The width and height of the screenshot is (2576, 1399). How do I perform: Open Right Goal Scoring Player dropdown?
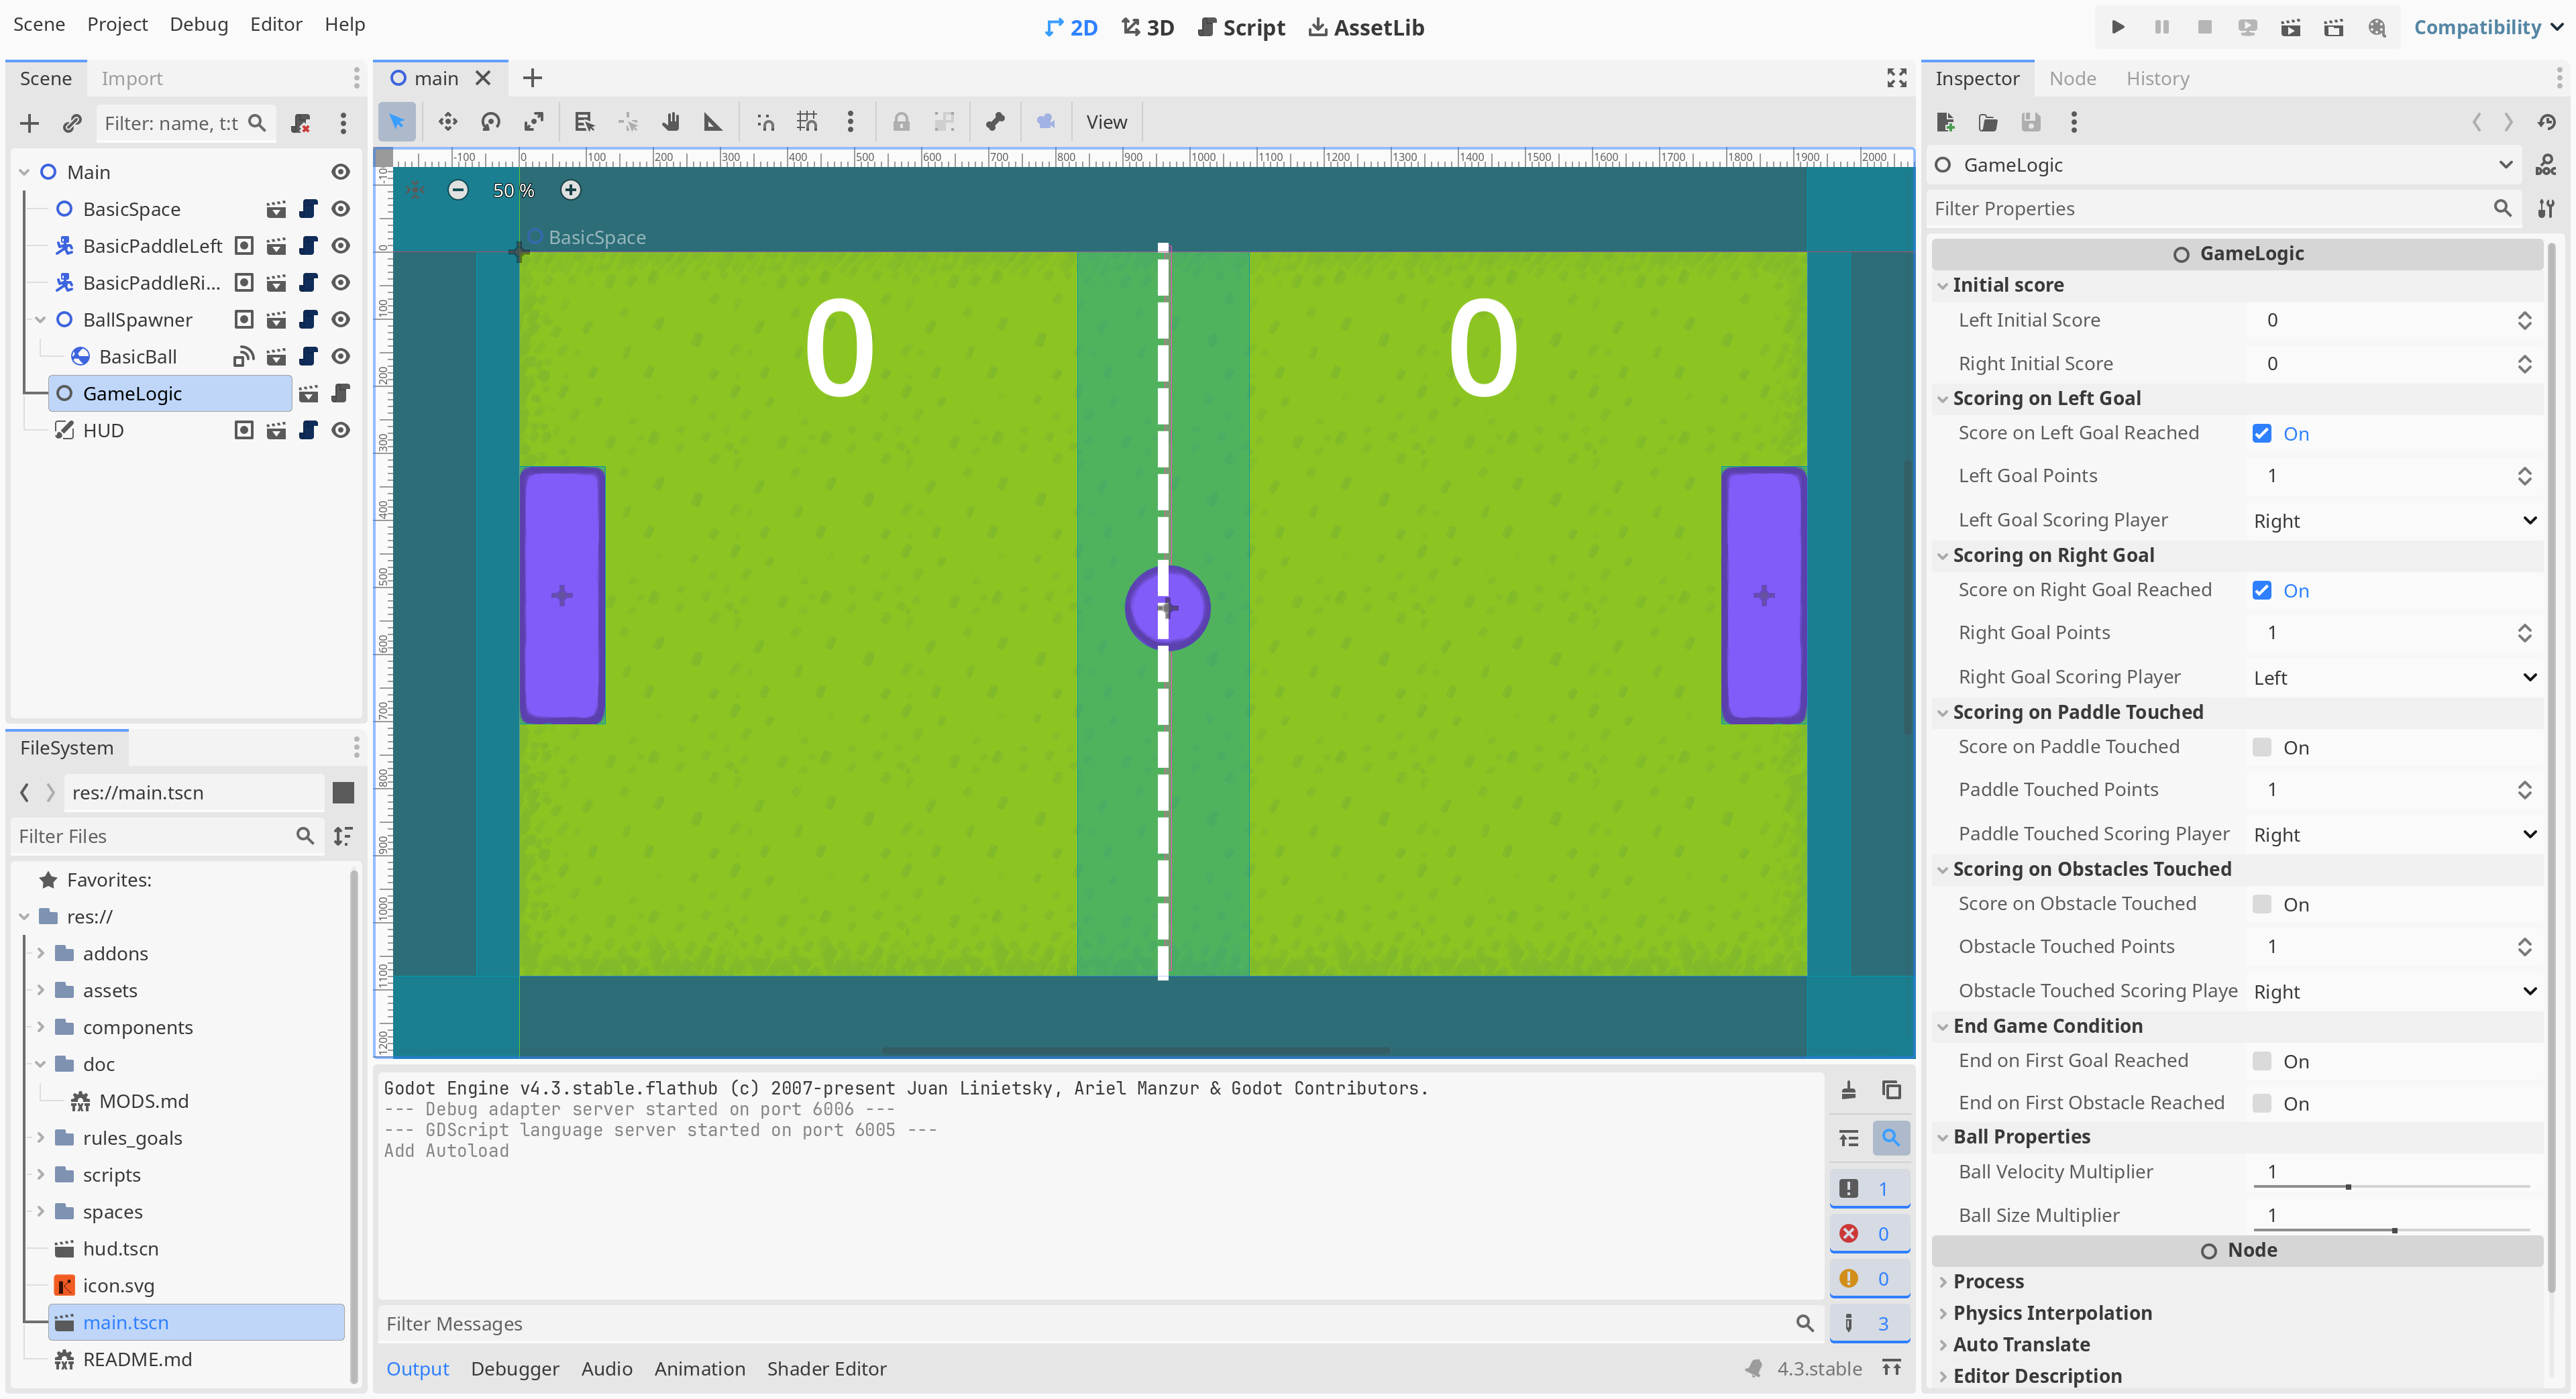pos(2394,678)
